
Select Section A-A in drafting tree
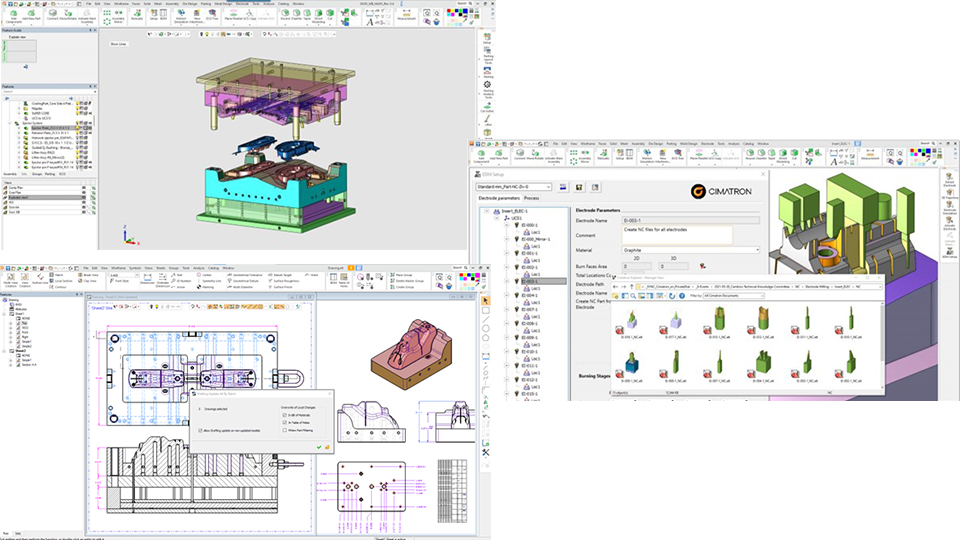click(29, 365)
